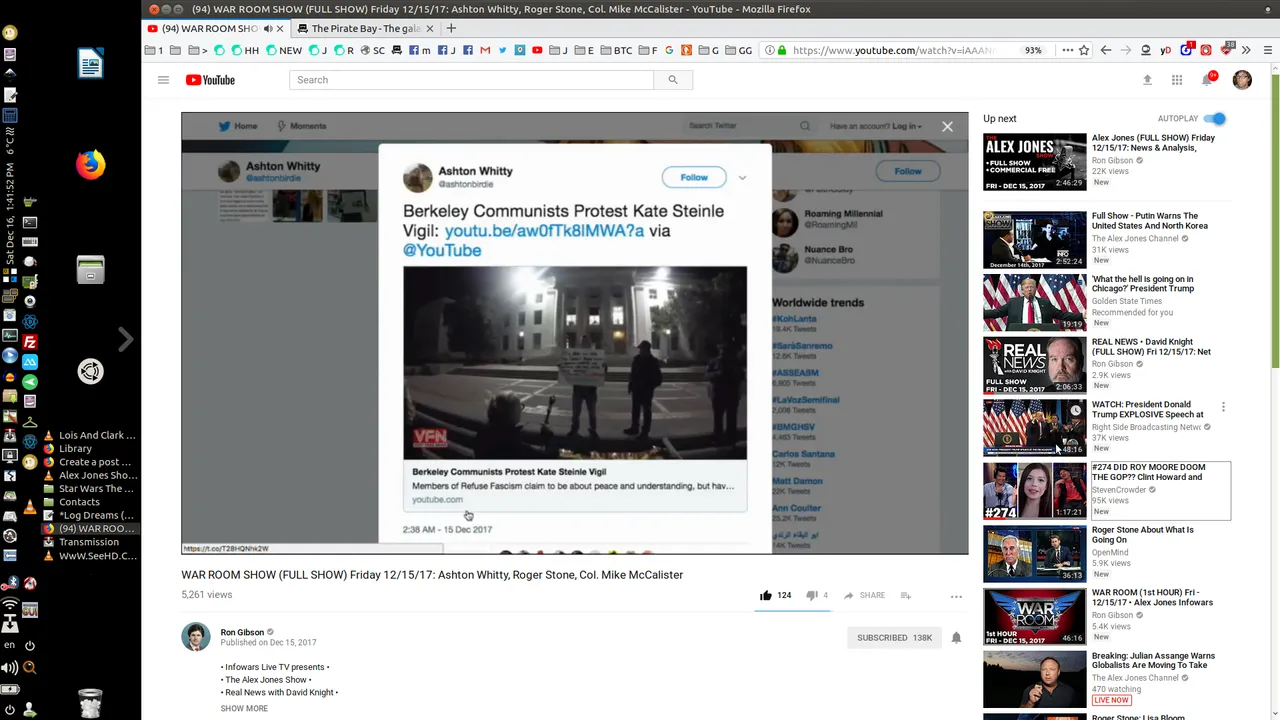Launch Firefox from the desktop icon
1280x720 pixels.
[91, 164]
